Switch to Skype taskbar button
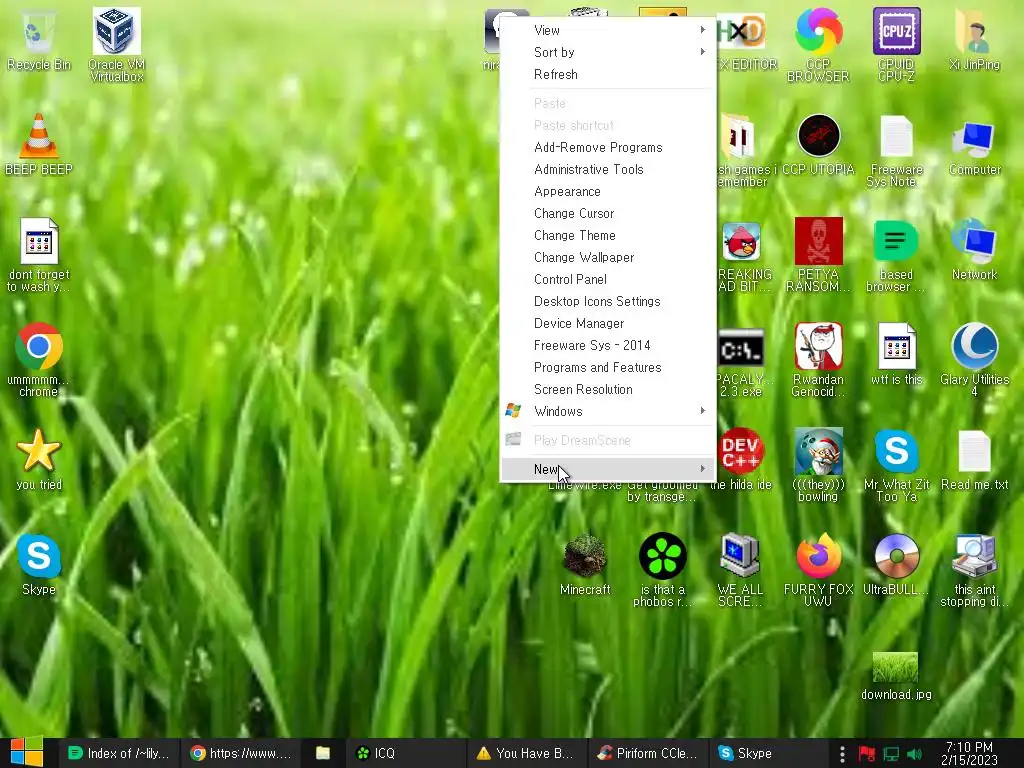Viewport: 1024px width, 768px height. [769, 753]
